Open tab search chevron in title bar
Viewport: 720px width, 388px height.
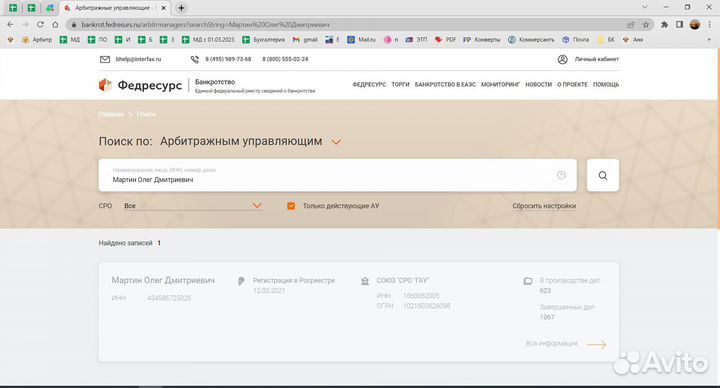644,7
